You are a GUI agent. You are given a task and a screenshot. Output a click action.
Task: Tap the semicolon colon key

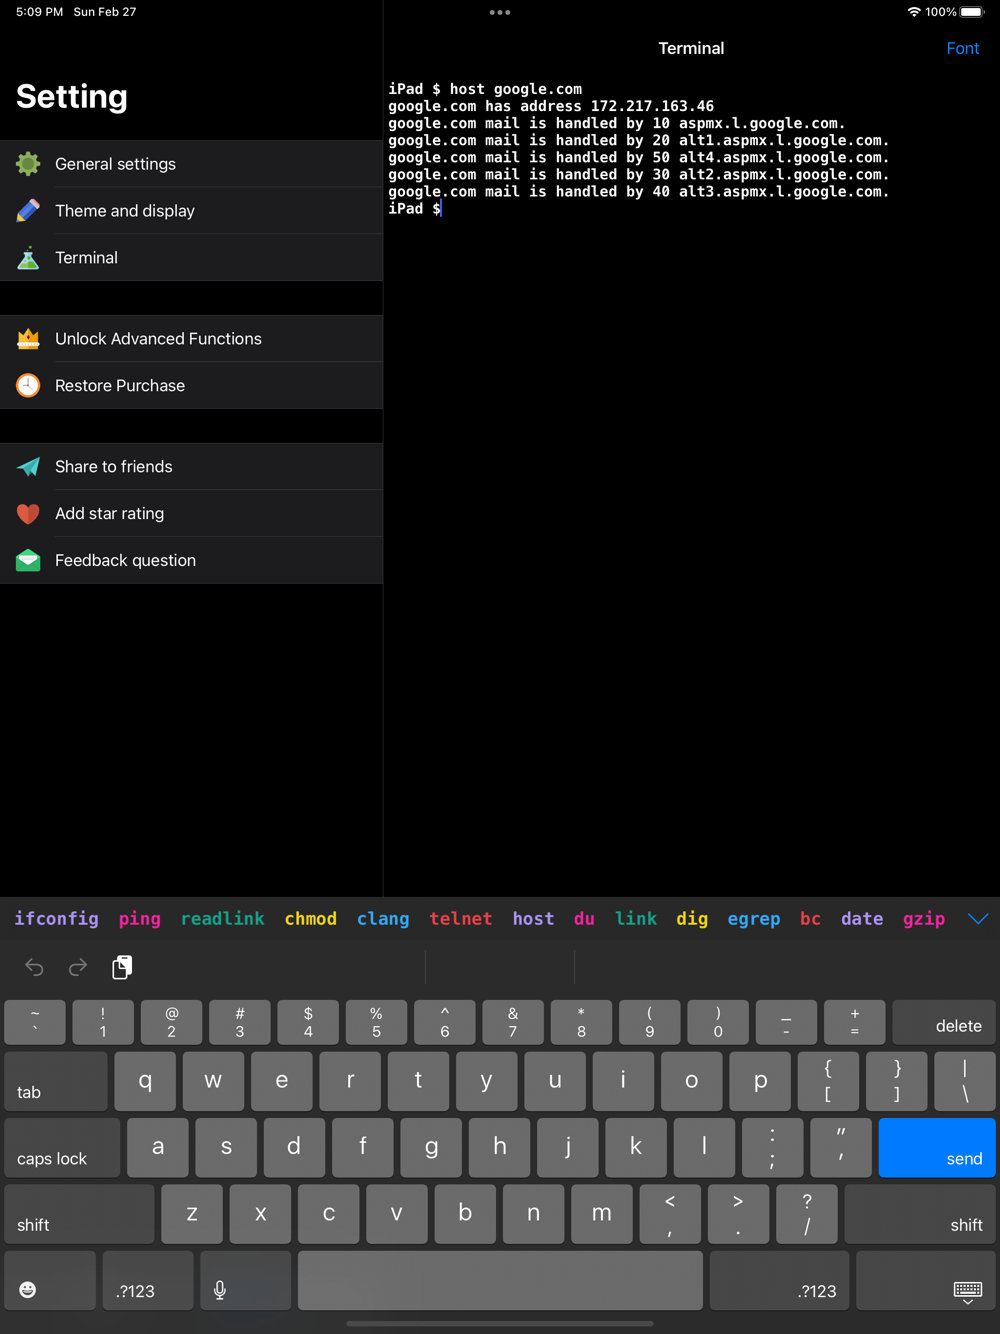[x=772, y=1147]
